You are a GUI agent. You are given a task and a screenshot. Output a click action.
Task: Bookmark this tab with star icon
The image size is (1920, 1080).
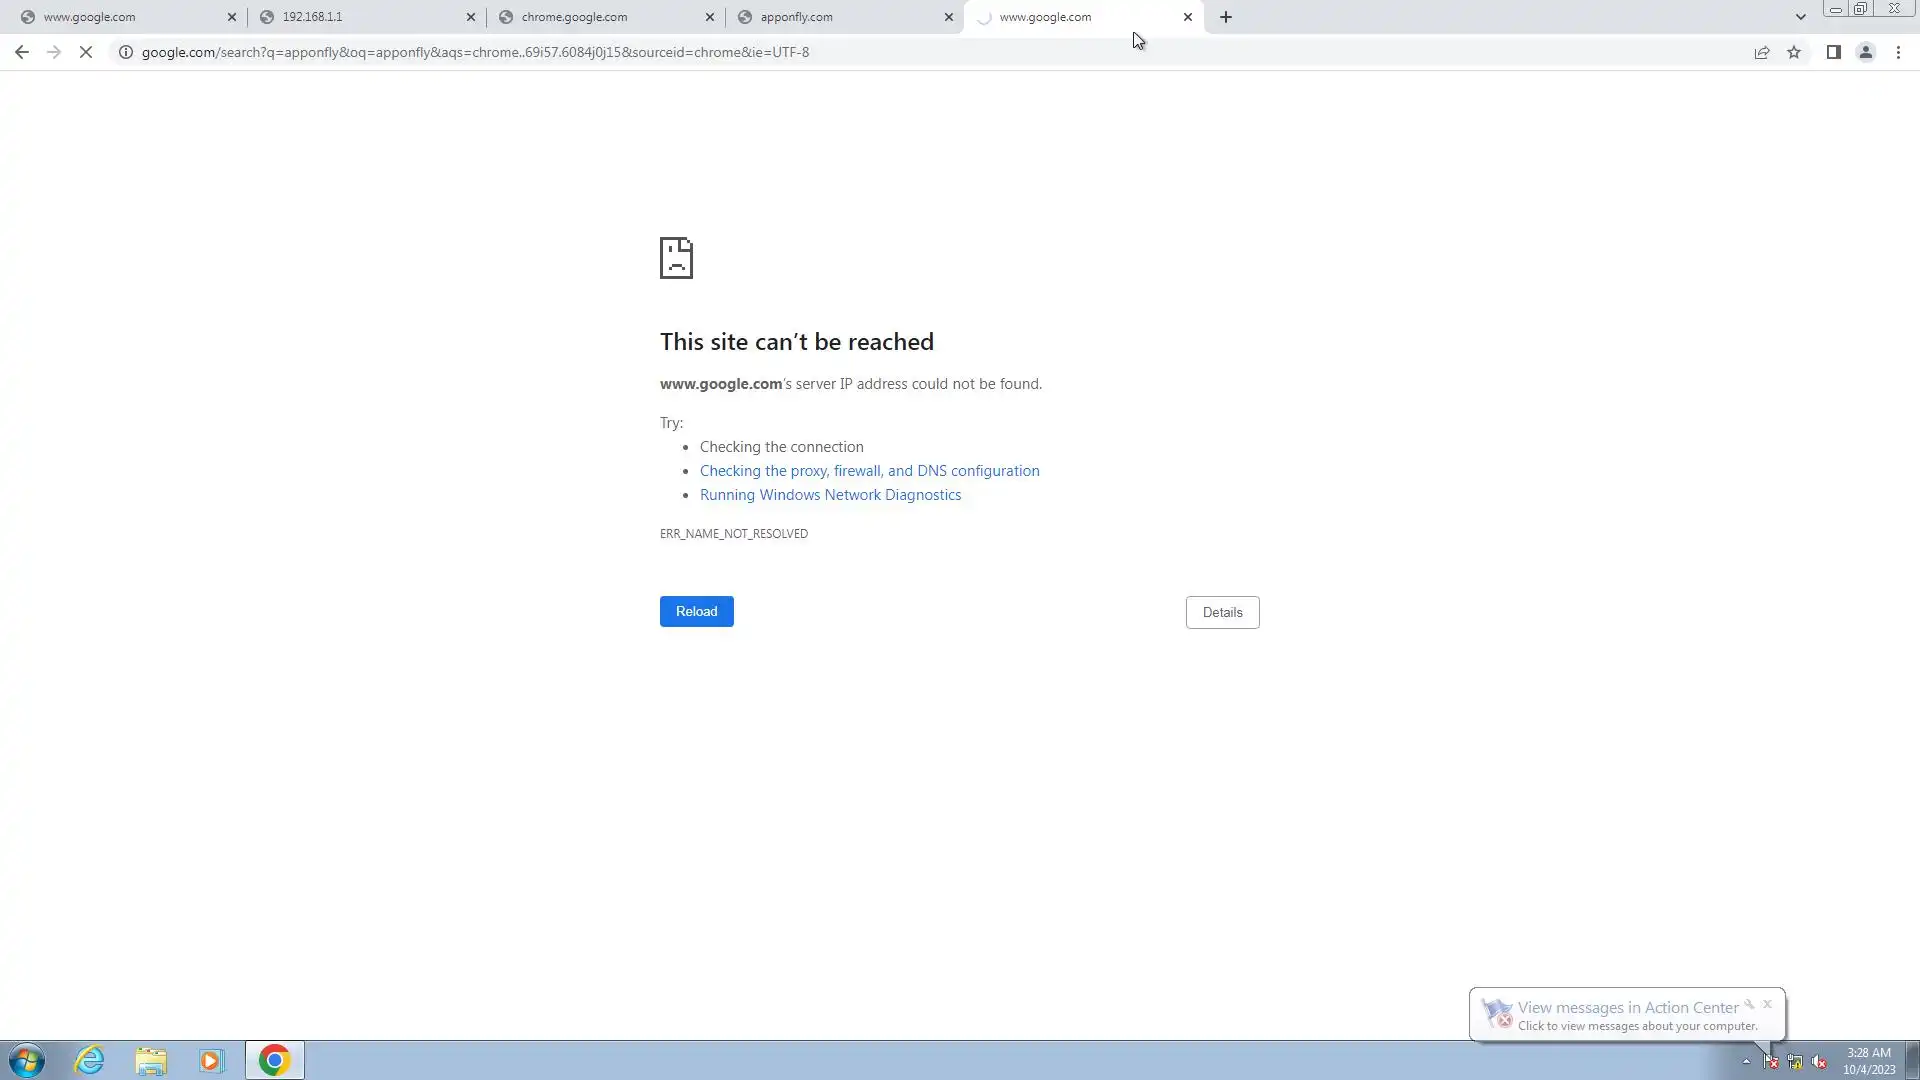pos(1794,52)
